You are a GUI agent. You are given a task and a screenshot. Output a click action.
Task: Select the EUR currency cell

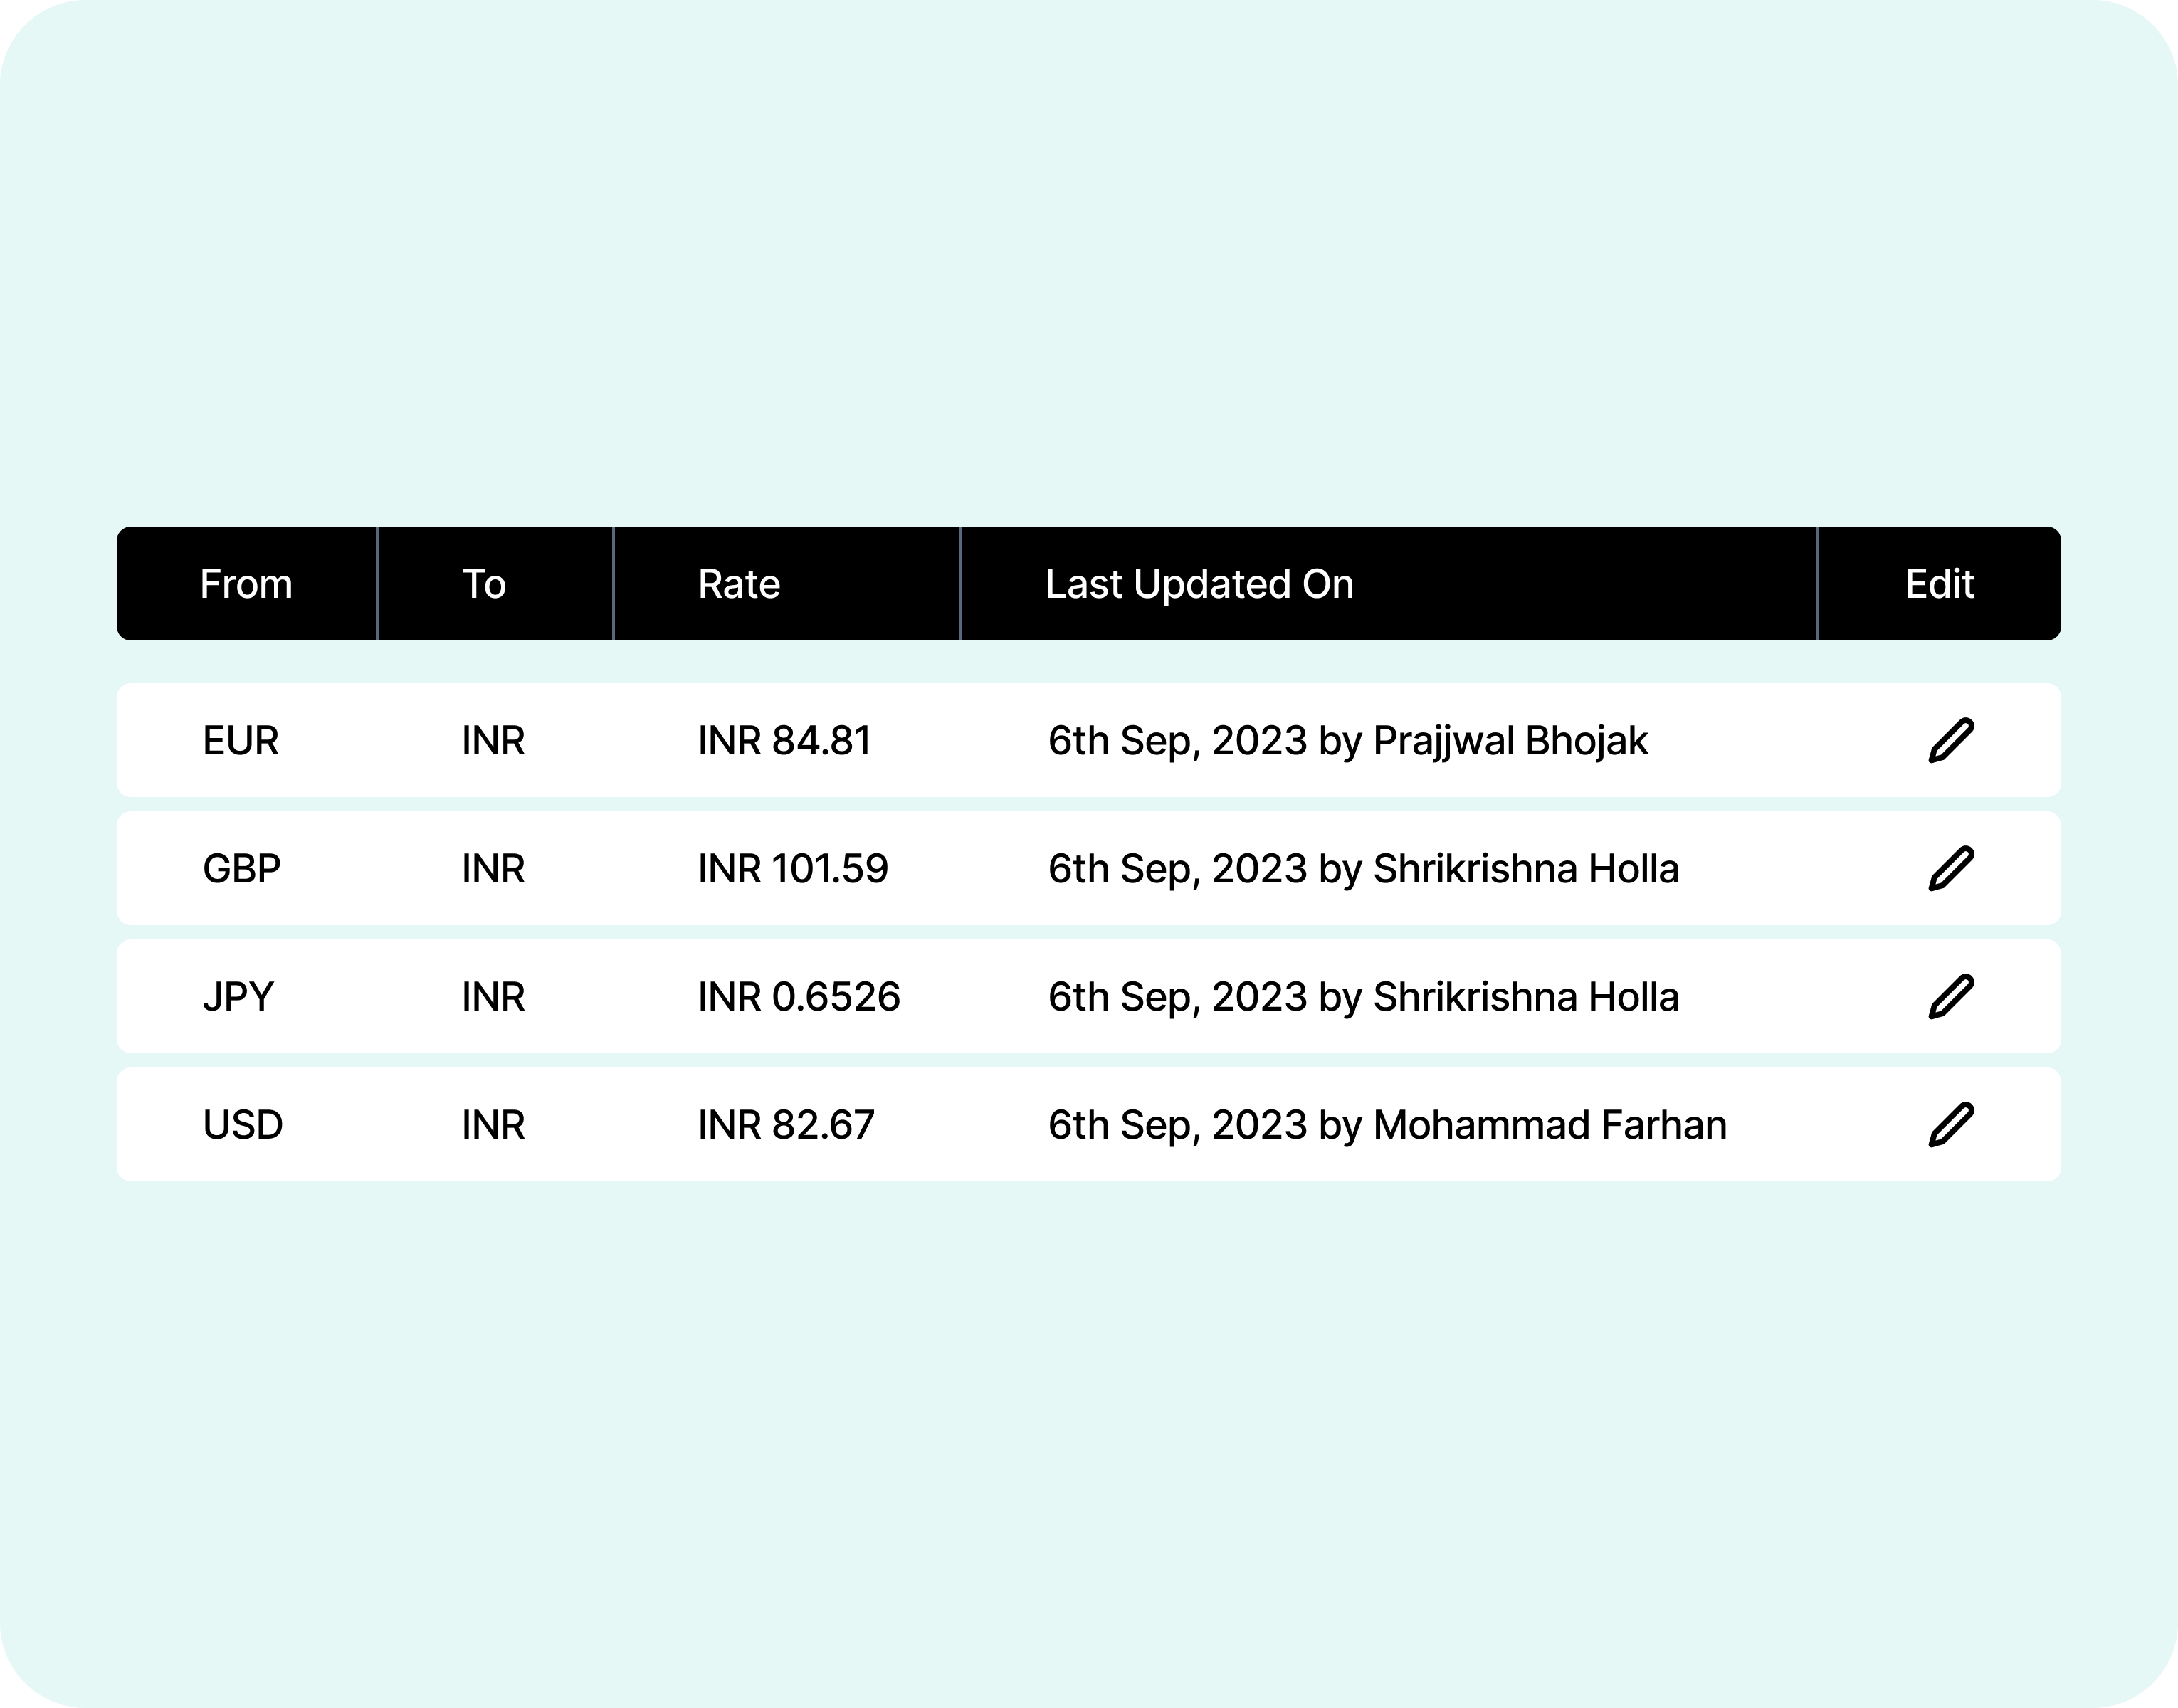click(x=241, y=741)
